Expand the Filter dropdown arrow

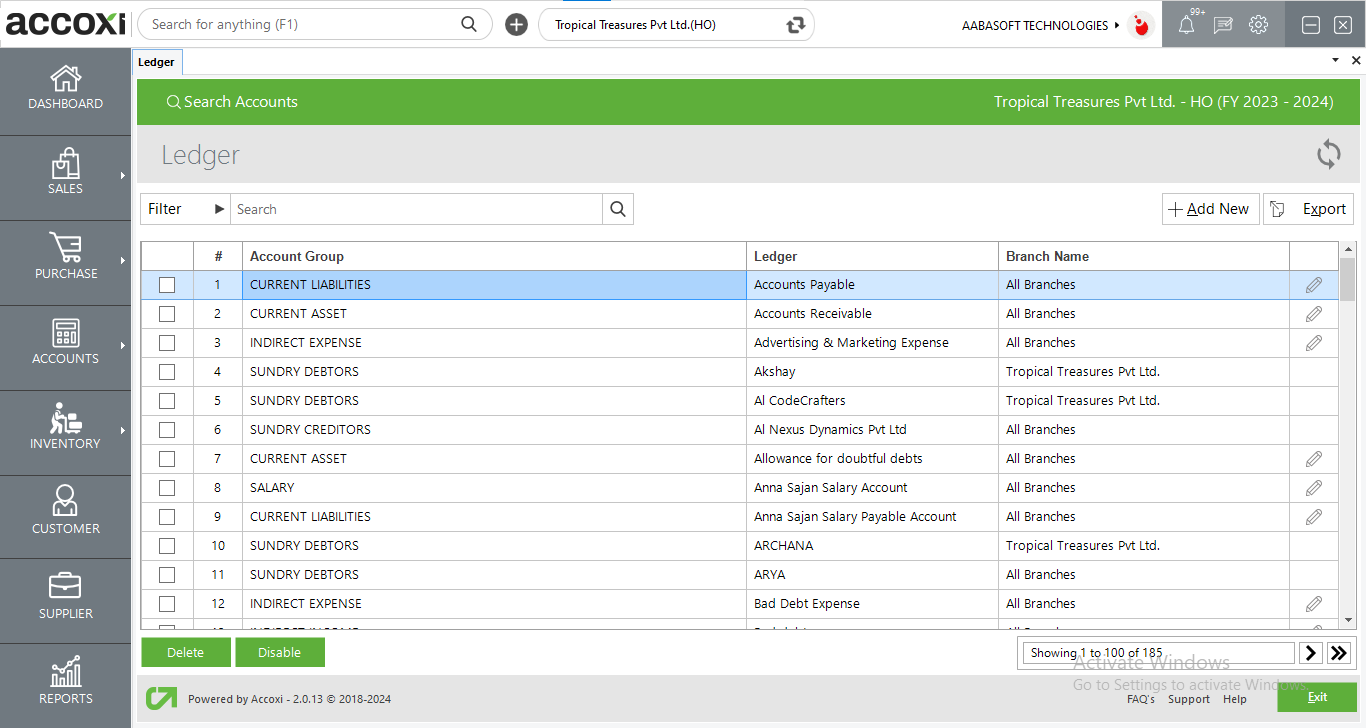tap(219, 209)
